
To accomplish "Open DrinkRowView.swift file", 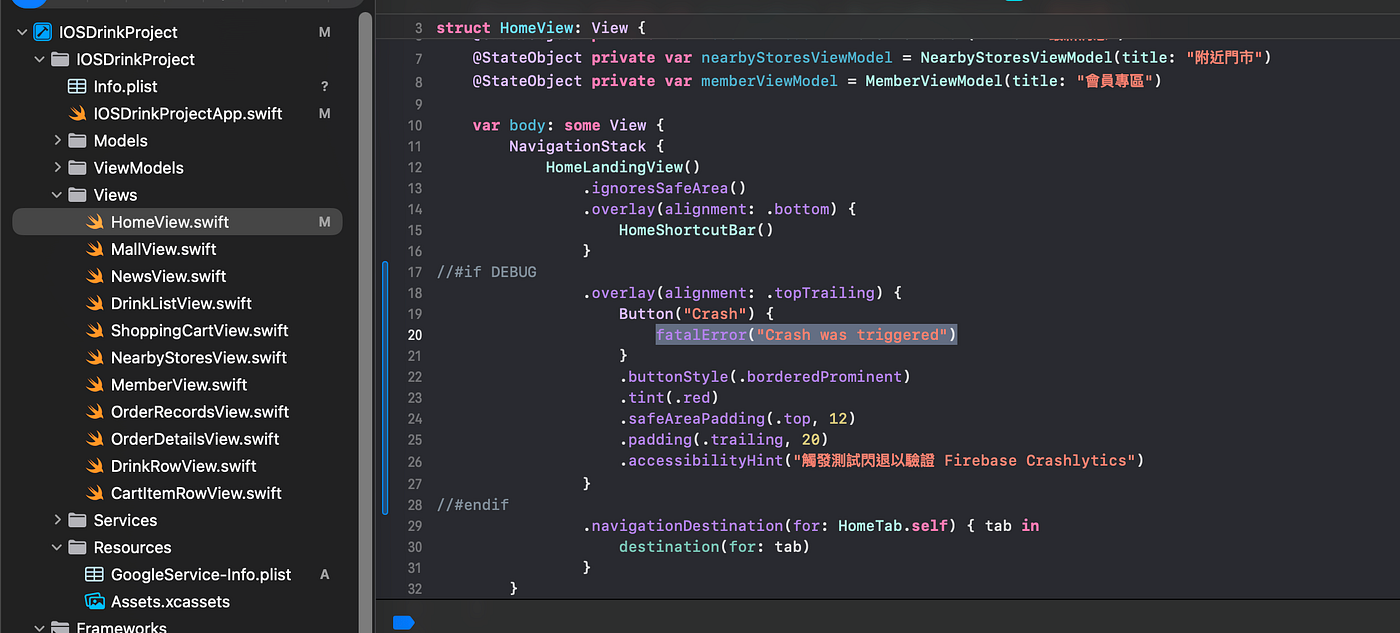I will click(184, 466).
